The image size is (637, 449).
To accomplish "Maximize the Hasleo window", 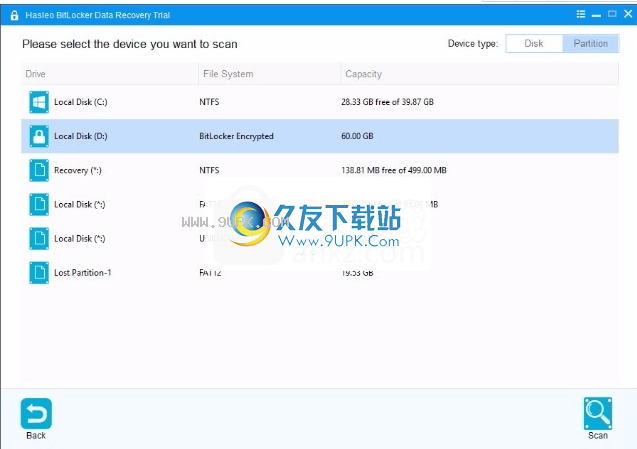I will (612, 14).
